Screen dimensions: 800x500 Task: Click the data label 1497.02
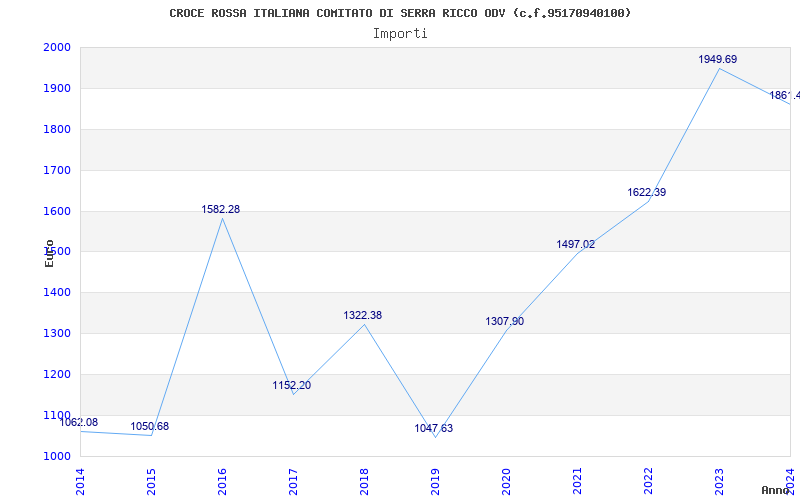(576, 244)
